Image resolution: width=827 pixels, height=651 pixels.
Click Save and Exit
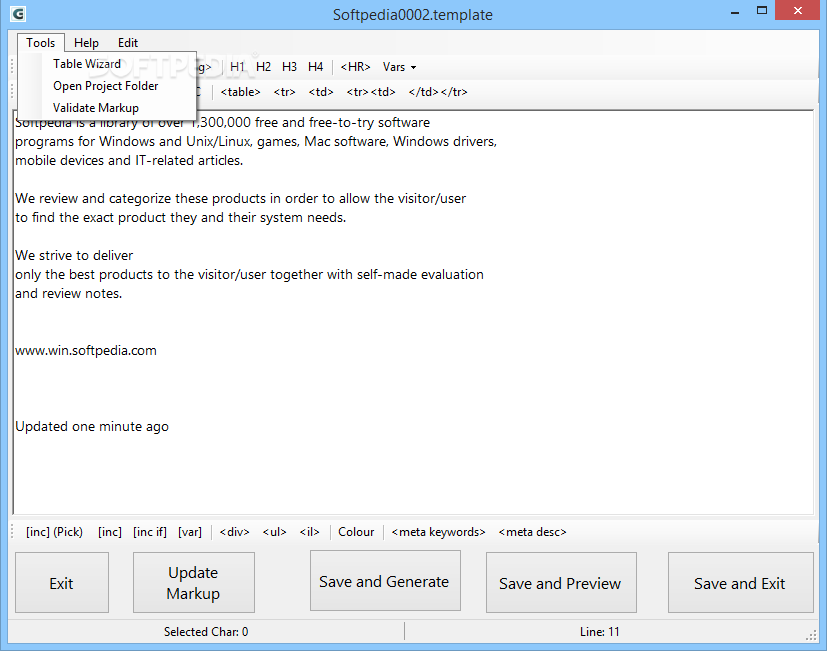(741, 582)
